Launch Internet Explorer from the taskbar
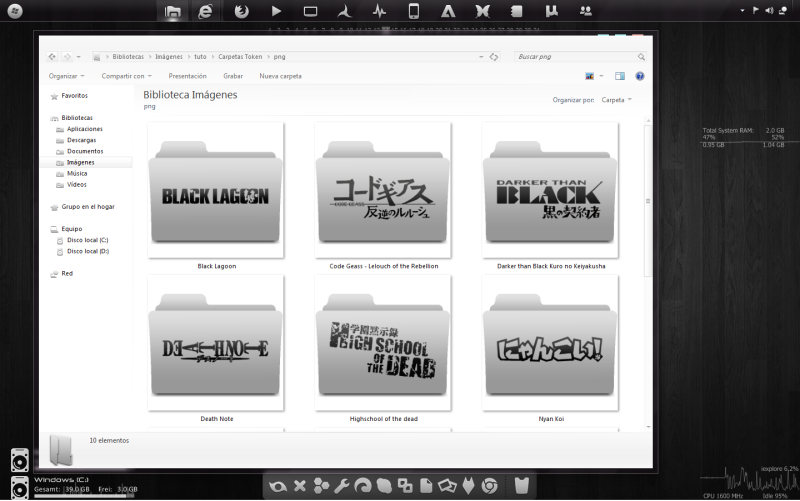 [x=205, y=11]
